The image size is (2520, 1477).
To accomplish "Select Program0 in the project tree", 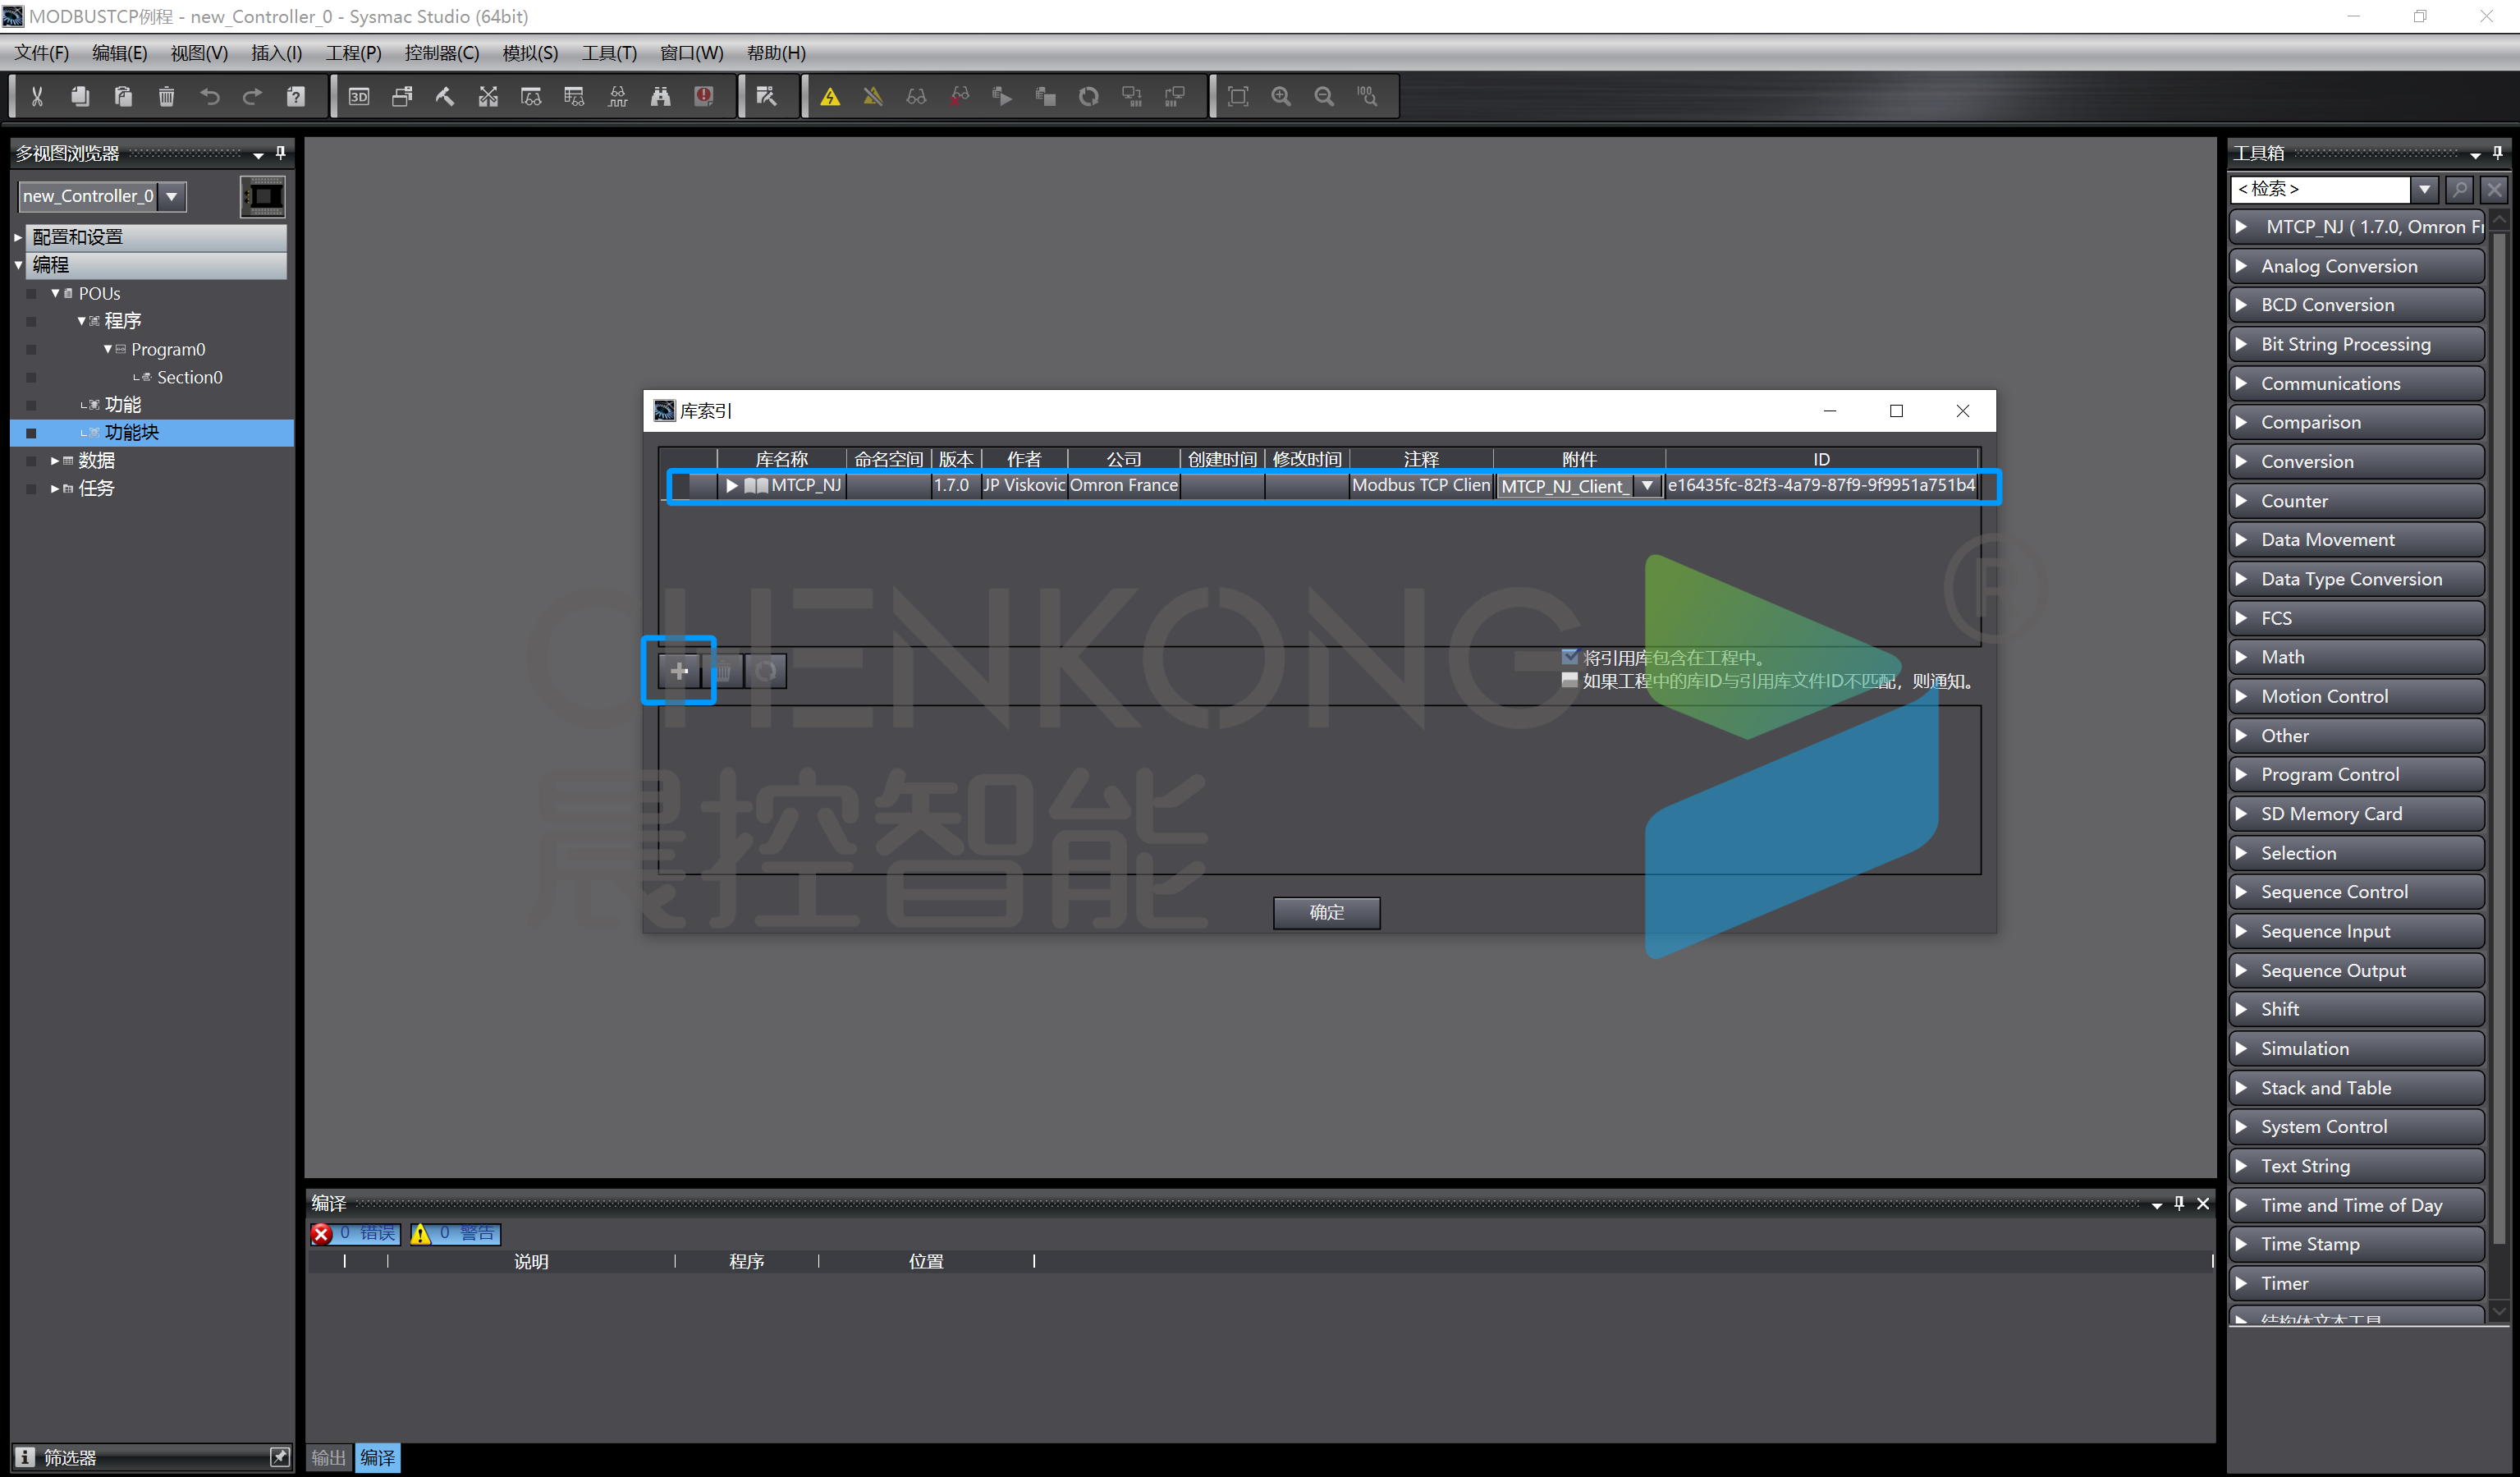I will point(168,349).
